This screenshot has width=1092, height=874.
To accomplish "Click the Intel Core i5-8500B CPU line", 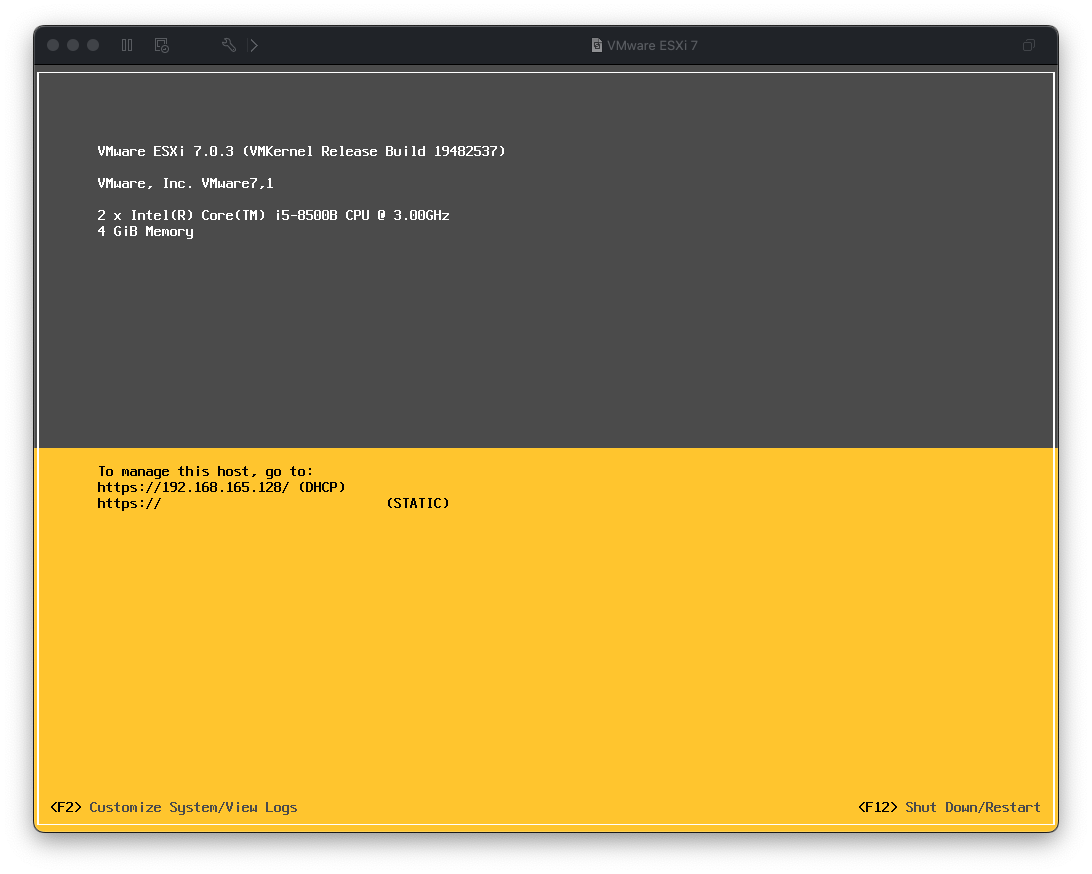I will coord(273,215).
